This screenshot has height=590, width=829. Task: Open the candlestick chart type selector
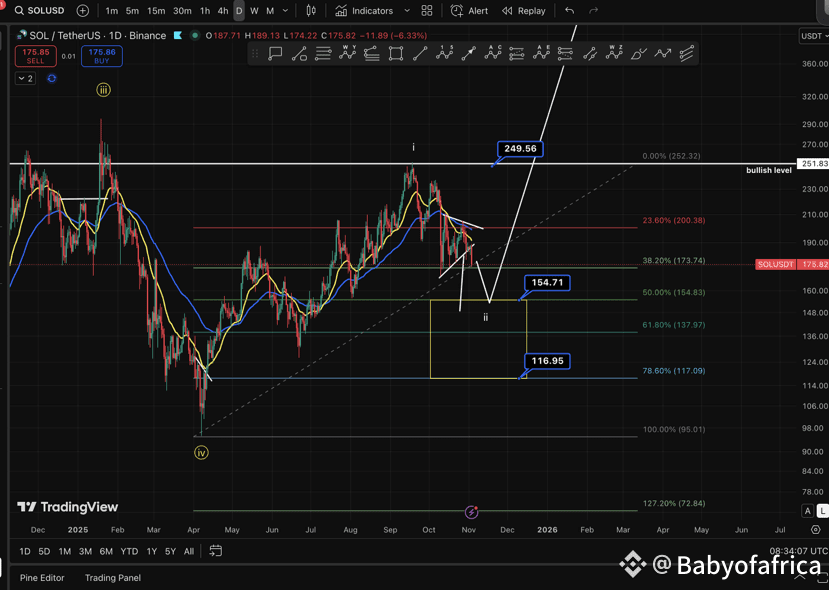tap(311, 11)
